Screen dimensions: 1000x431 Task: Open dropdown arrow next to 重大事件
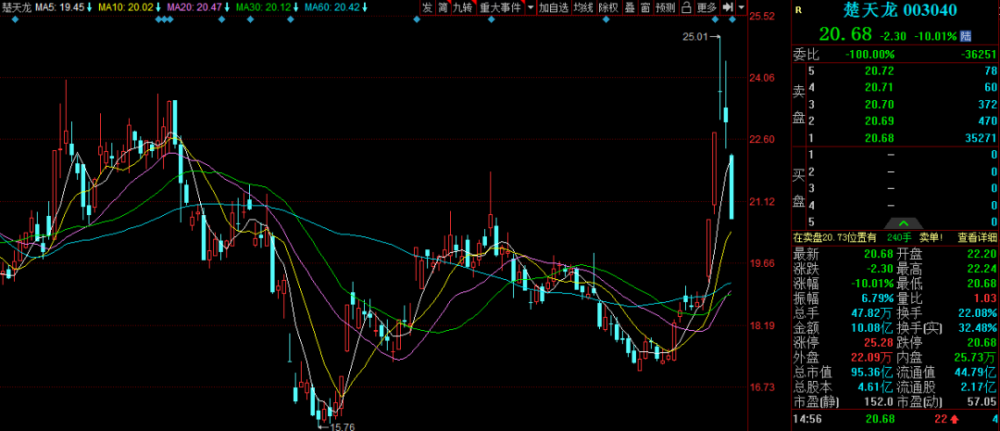tap(529, 8)
